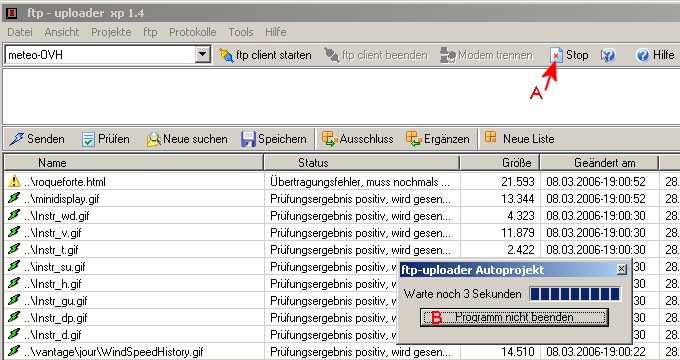The width and height of the screenshot is (680, 360).
Task: Open the Datei menu
Action: (20, 32)
